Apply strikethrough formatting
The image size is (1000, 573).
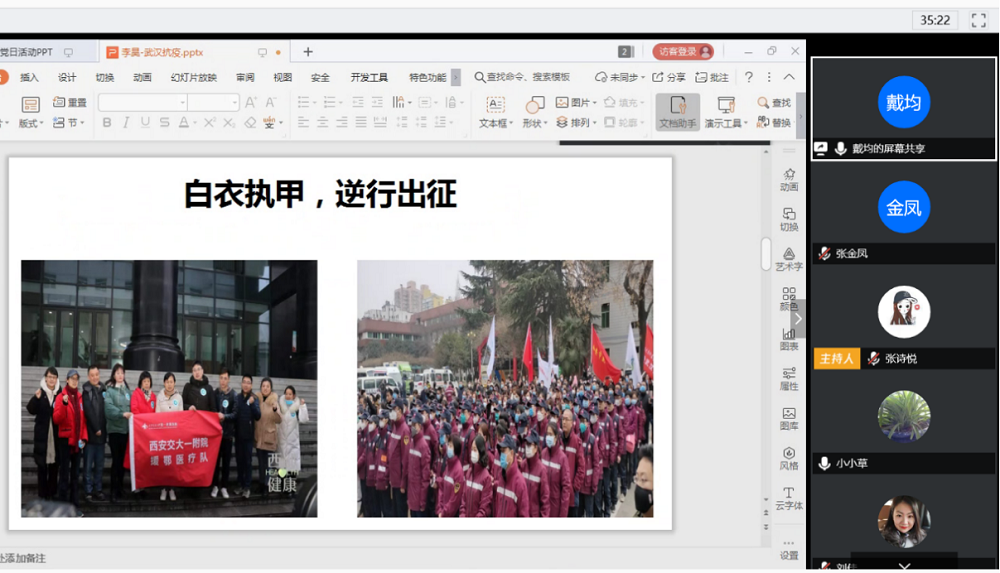point(165,123)
